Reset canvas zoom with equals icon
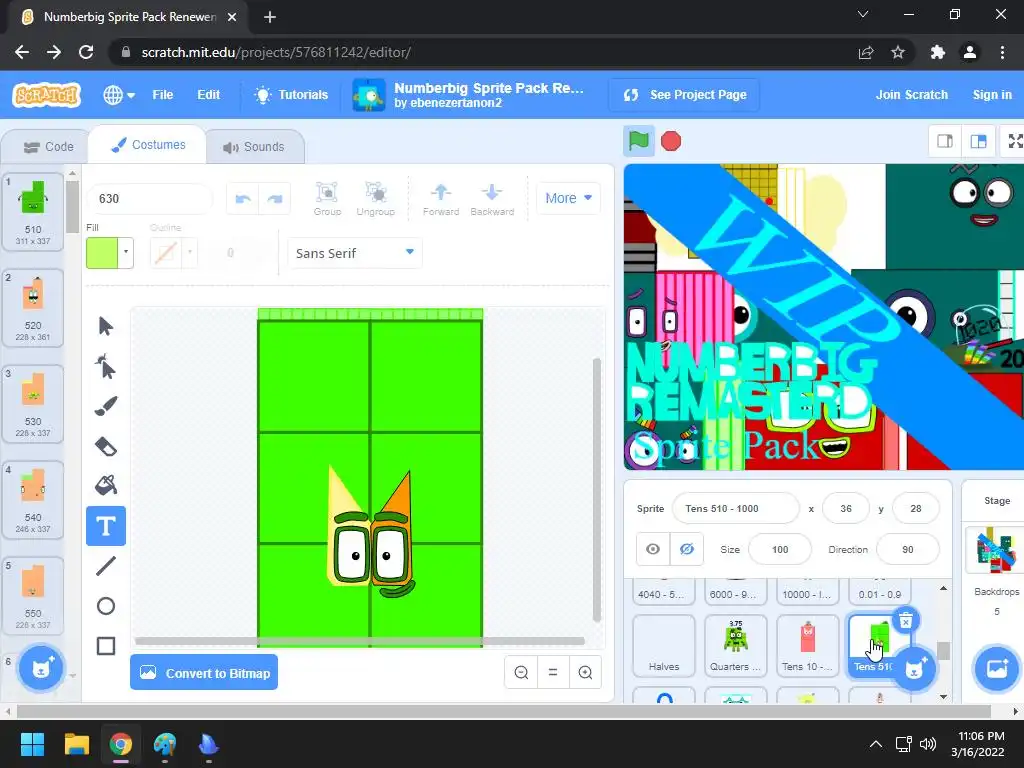This screenshot has width=1024, height=768. [553, 673]
